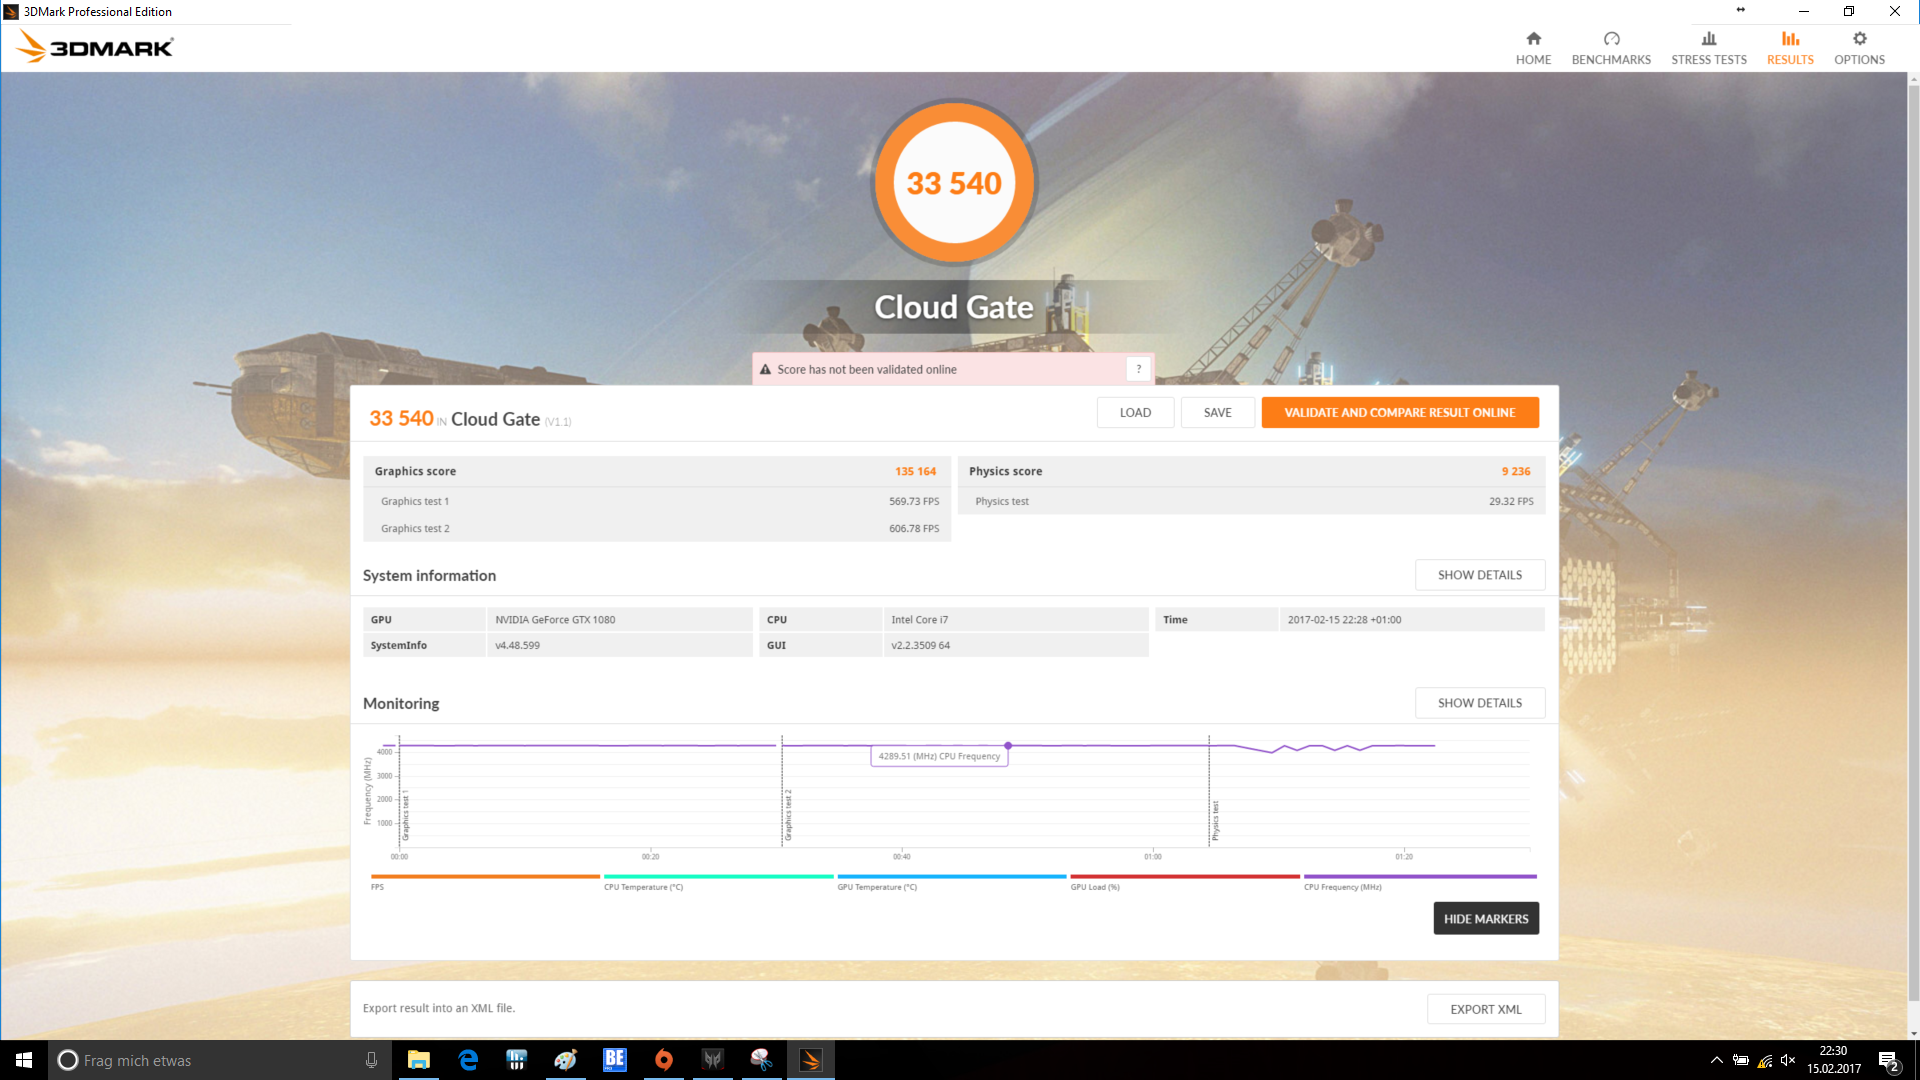The image size is (1920, 1080).
Task: Open the BENCHMARKS tab
Action: 1611,48
